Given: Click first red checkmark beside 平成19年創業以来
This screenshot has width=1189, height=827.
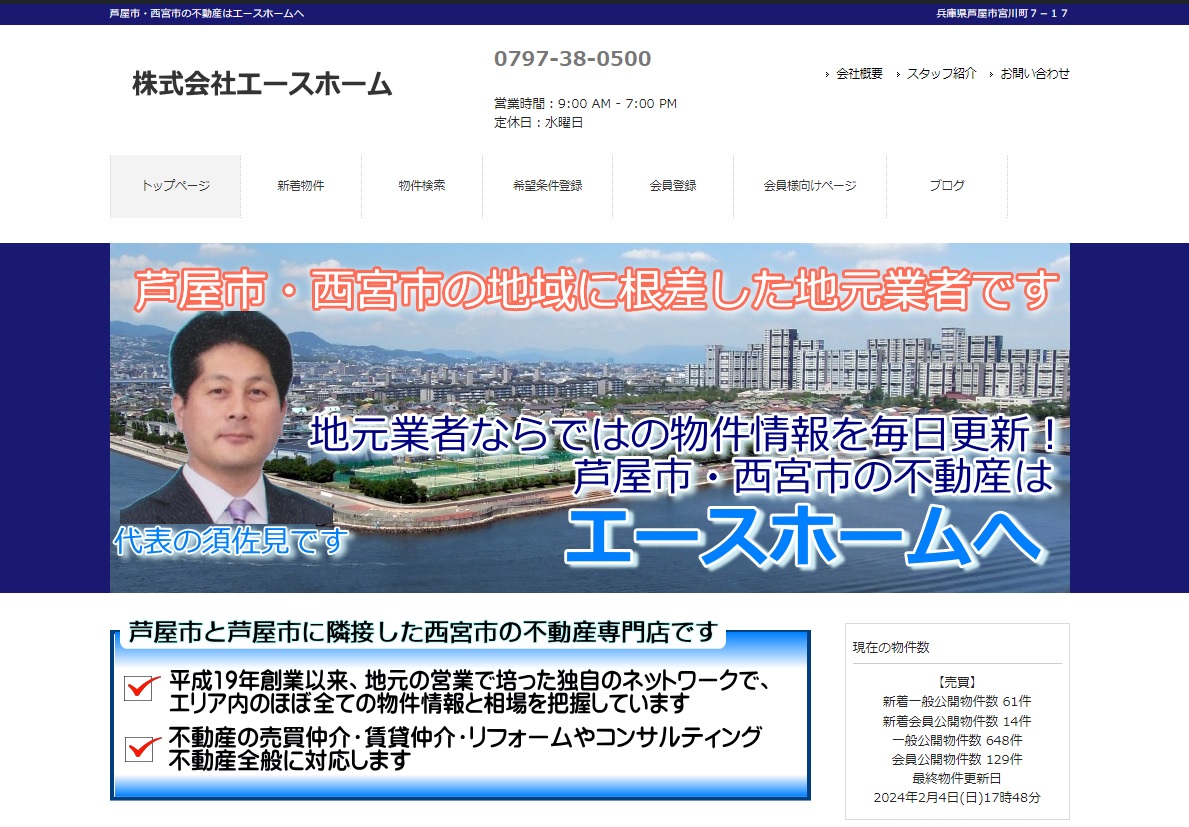Looking at the screenshot, I should pos(142,687).
